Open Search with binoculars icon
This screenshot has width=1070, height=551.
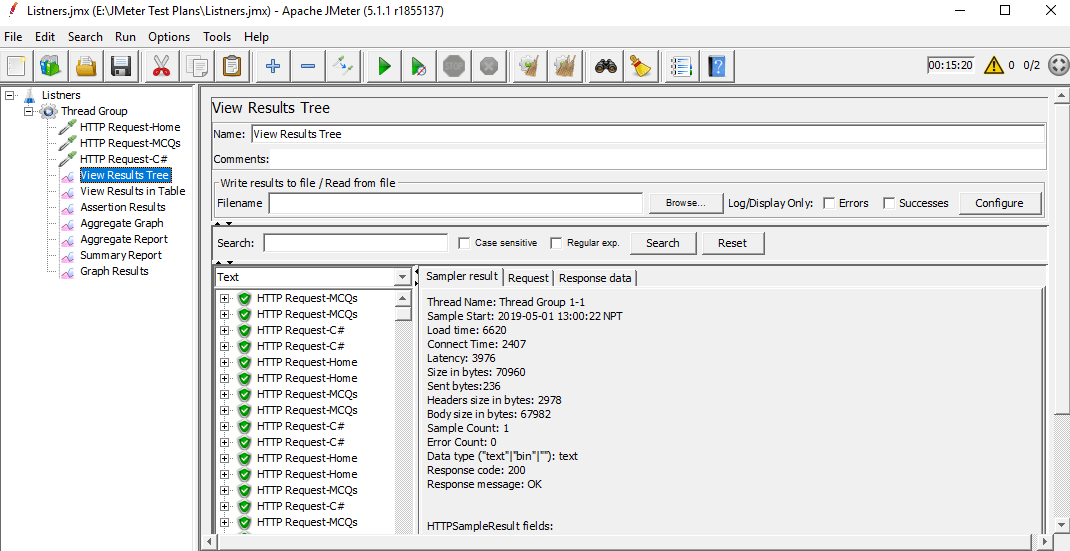coord(605,66)
